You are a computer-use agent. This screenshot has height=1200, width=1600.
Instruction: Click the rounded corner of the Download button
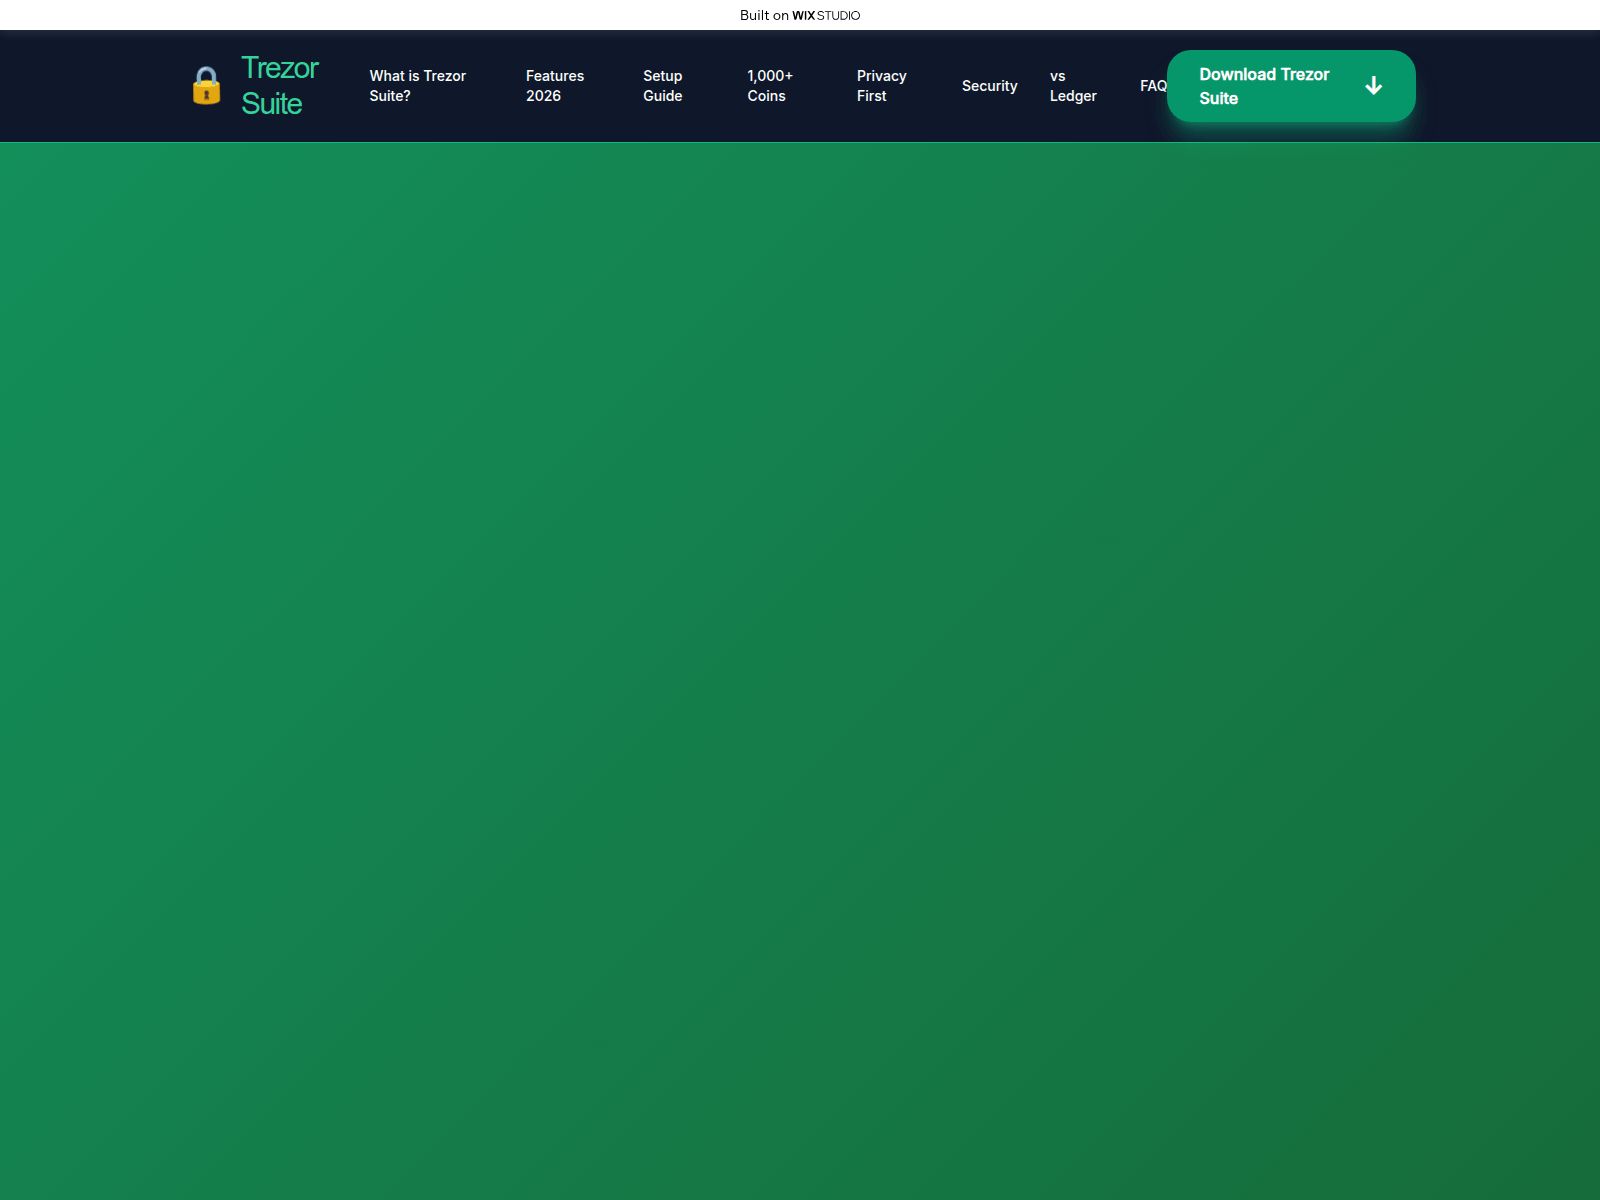[1180, 54]
